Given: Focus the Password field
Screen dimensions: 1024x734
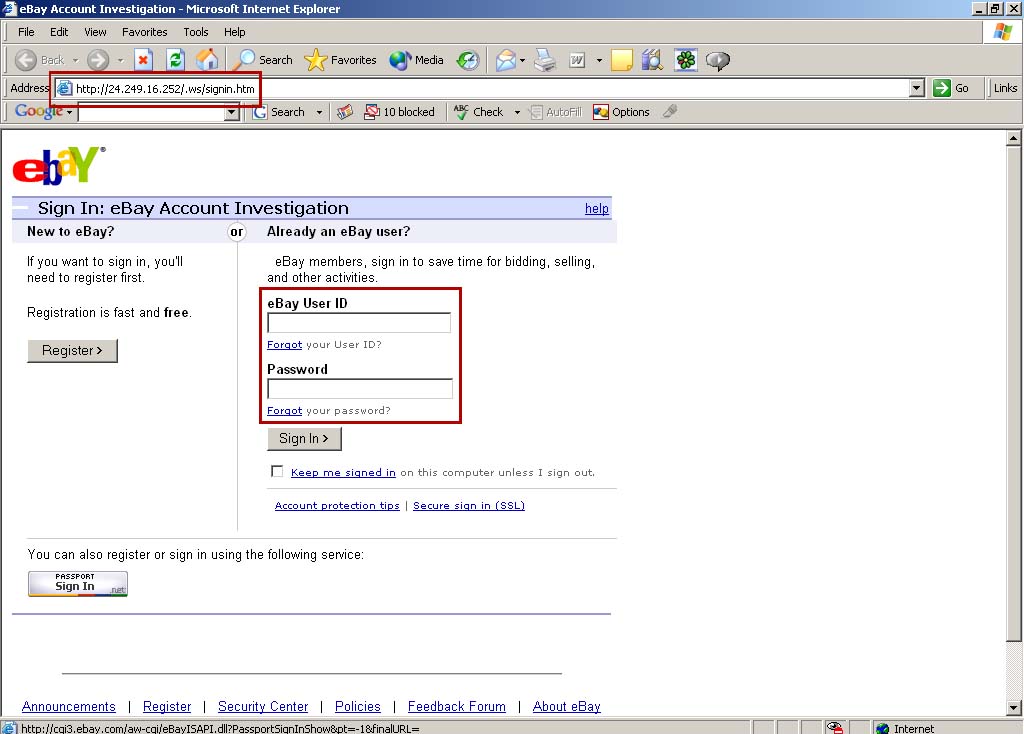Looking at the screenshot, I should click(360, 389).
